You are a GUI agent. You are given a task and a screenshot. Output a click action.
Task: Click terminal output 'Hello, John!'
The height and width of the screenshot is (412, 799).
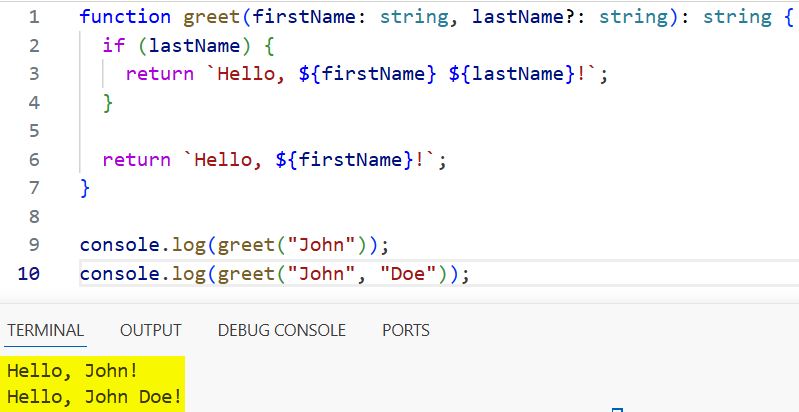coord(73,370)
